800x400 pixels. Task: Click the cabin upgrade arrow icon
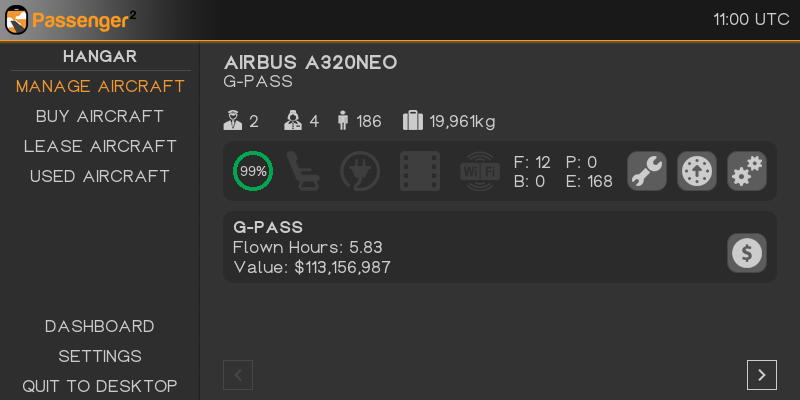[x=697, y=171]
